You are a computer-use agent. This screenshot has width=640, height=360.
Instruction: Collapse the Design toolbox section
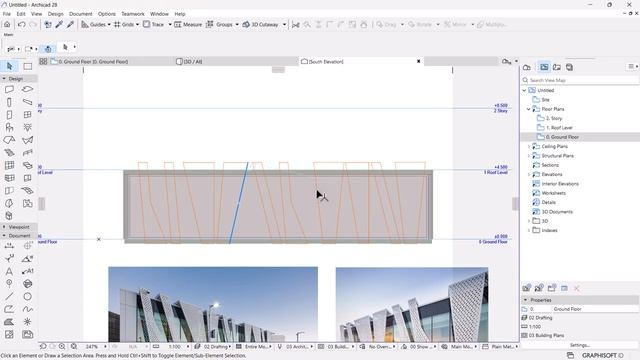pyautogui.click(x=4, y=78)
